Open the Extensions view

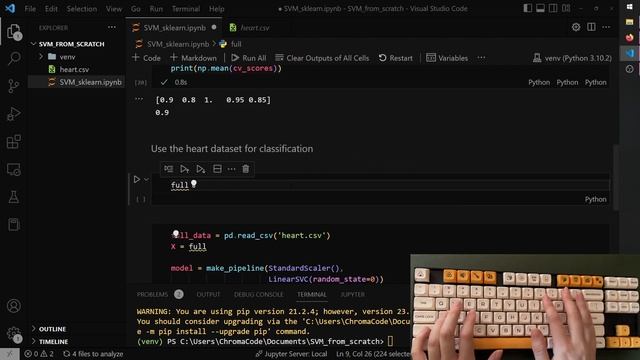point(13,142)
